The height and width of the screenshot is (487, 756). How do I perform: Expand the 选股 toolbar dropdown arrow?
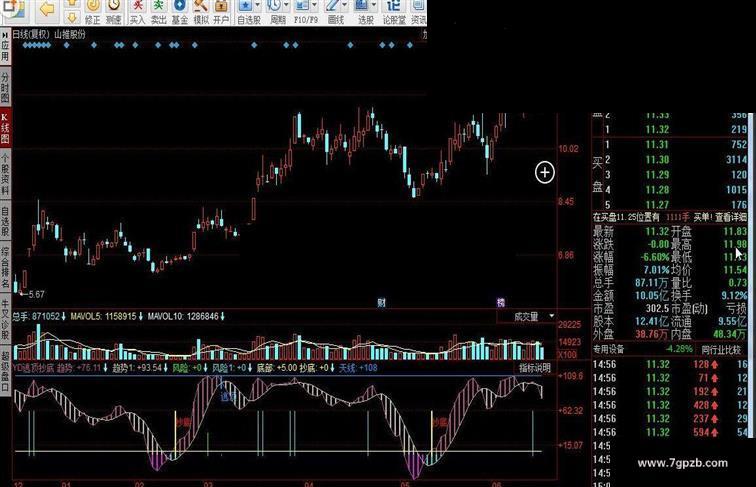[x=374, y=5]
